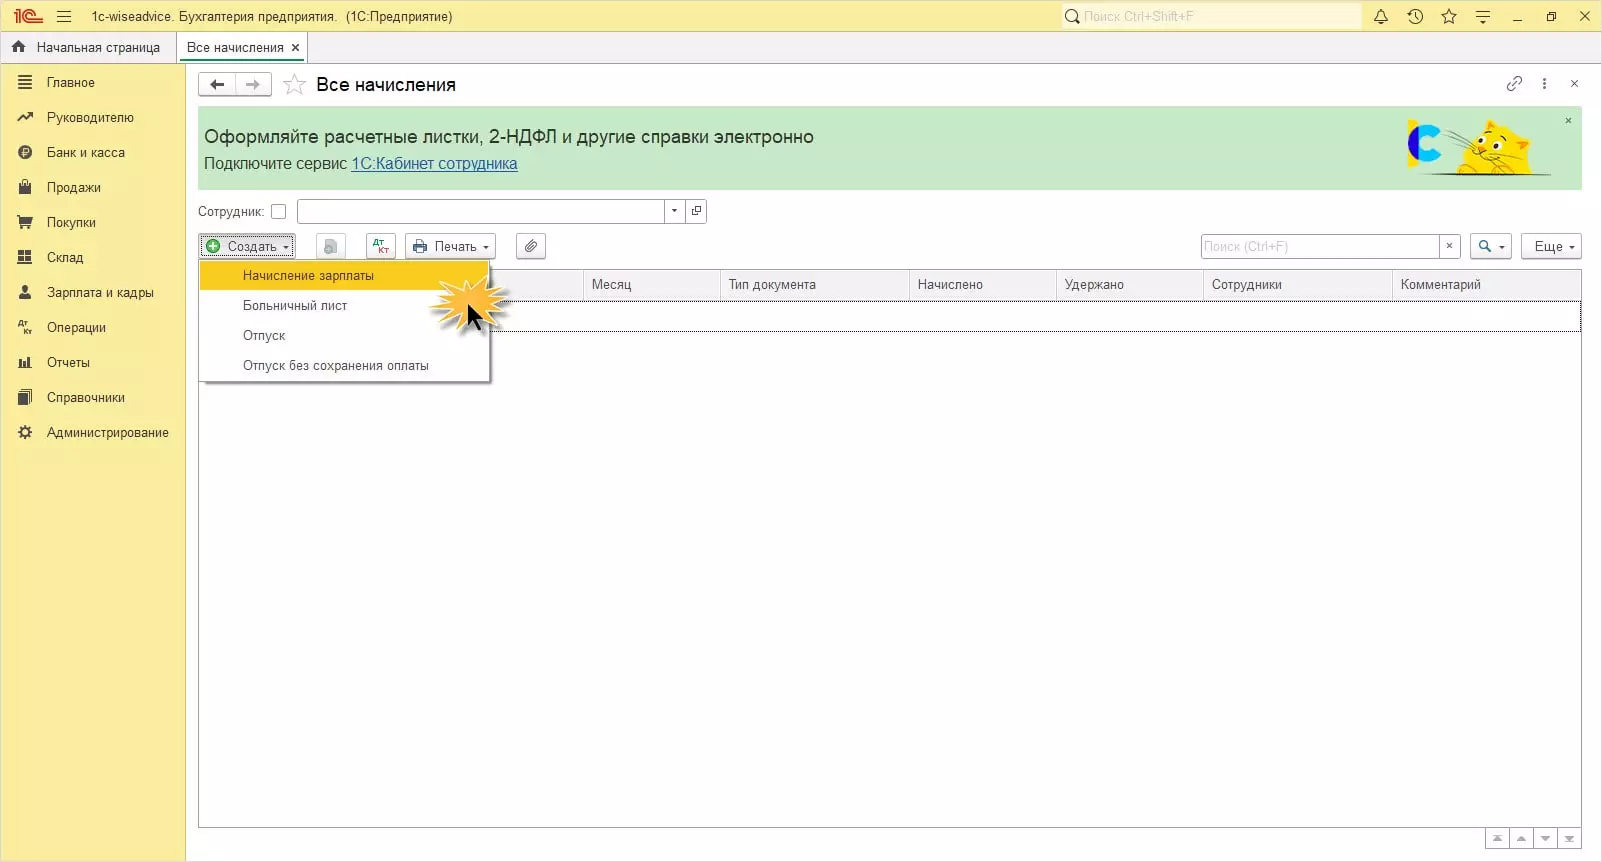Image resolution: width=1602 pixels, height=862 pixels.
Task: Click the Начальная страница home icon
Action: (x=18, y=47)
